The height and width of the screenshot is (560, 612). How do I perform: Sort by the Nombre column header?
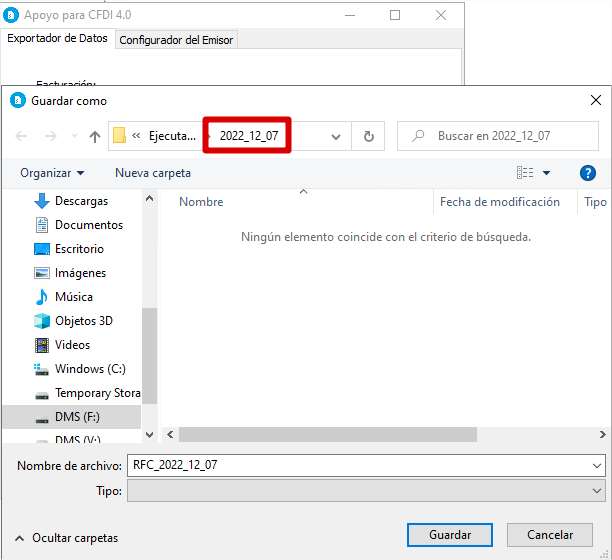pyautogui.click(x=201, y=202)
